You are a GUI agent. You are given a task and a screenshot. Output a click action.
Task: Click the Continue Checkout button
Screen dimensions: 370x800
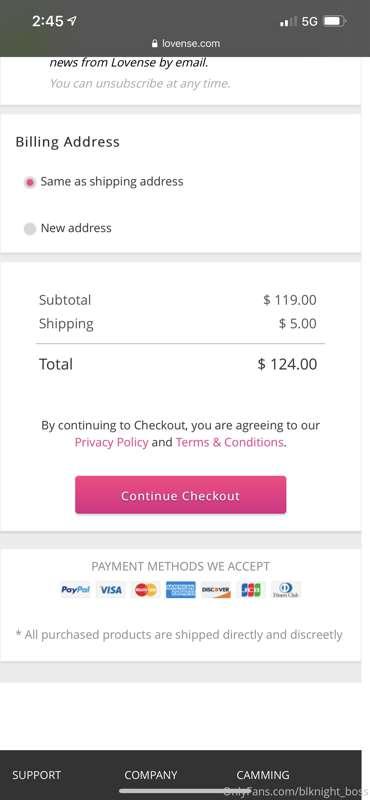[181, 495]
